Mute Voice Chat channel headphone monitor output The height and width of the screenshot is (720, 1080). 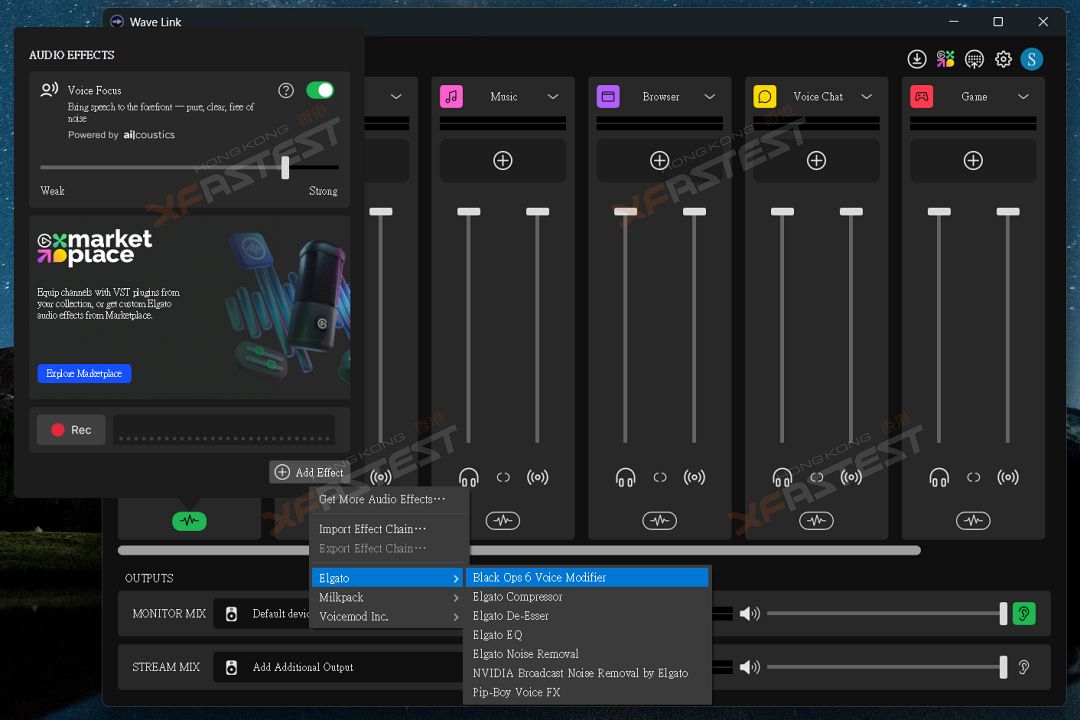coord(782,477)
